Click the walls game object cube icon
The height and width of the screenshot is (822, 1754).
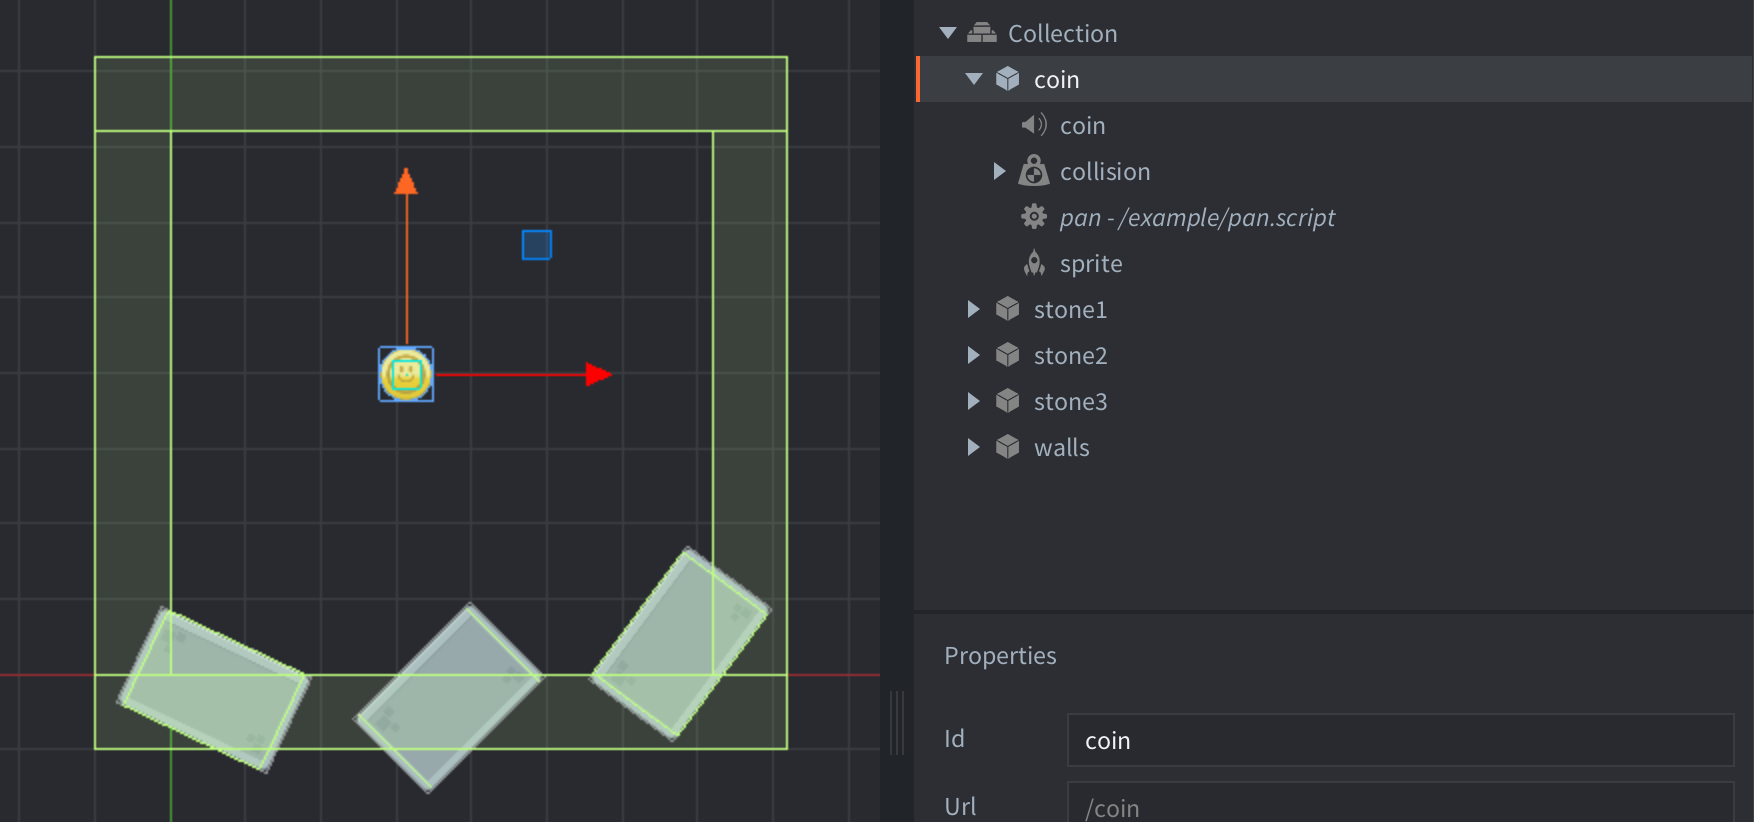click(x=1007, y=447)
